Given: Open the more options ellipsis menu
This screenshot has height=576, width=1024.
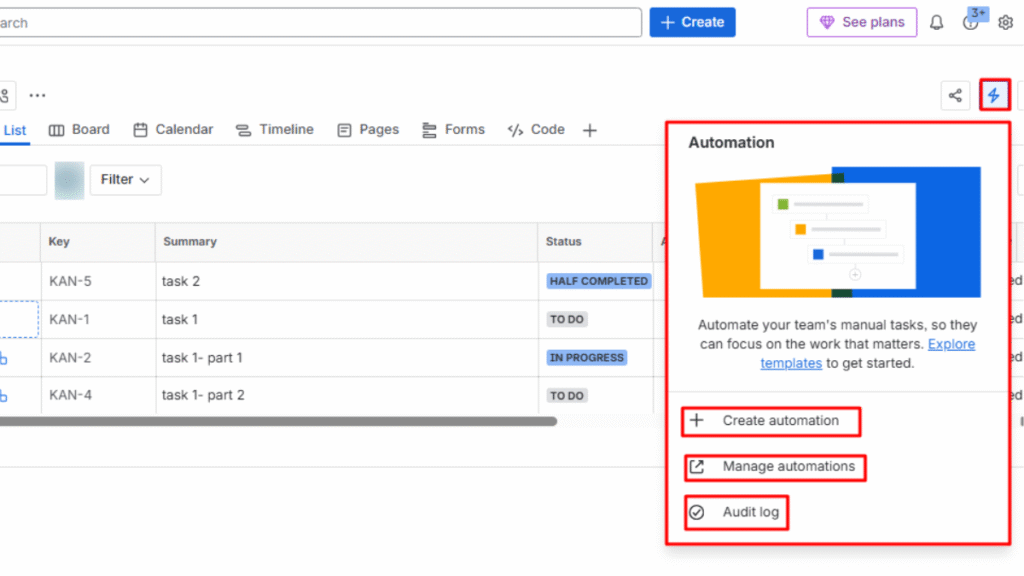Looking at the screenshot, I should click(37, 94).
